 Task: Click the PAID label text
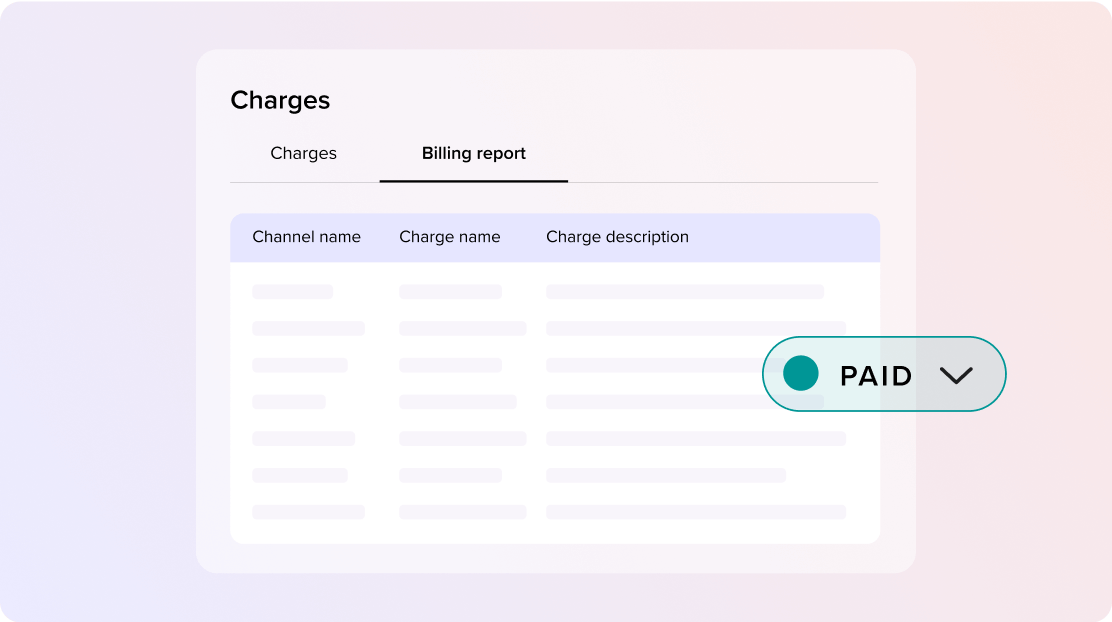pos(876,376)
